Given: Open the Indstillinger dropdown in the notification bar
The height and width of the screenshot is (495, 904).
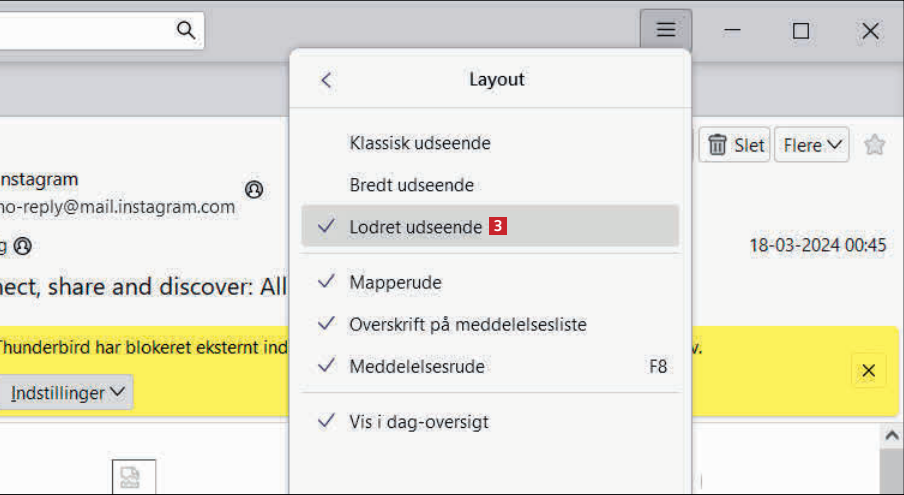Looking at the screenshot, I should pyautogui.click(x=68, y=393).
